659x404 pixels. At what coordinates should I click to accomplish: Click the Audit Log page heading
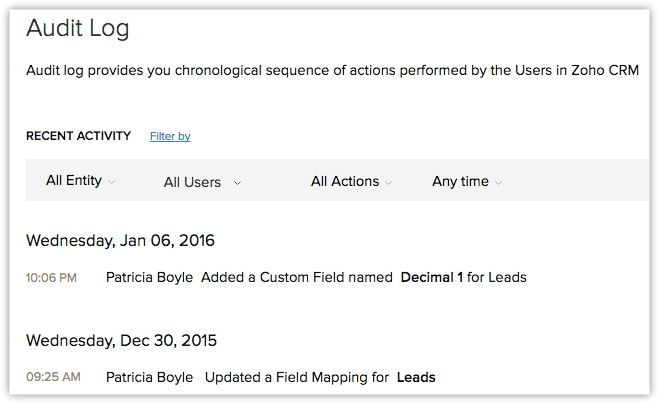[78, 28]
